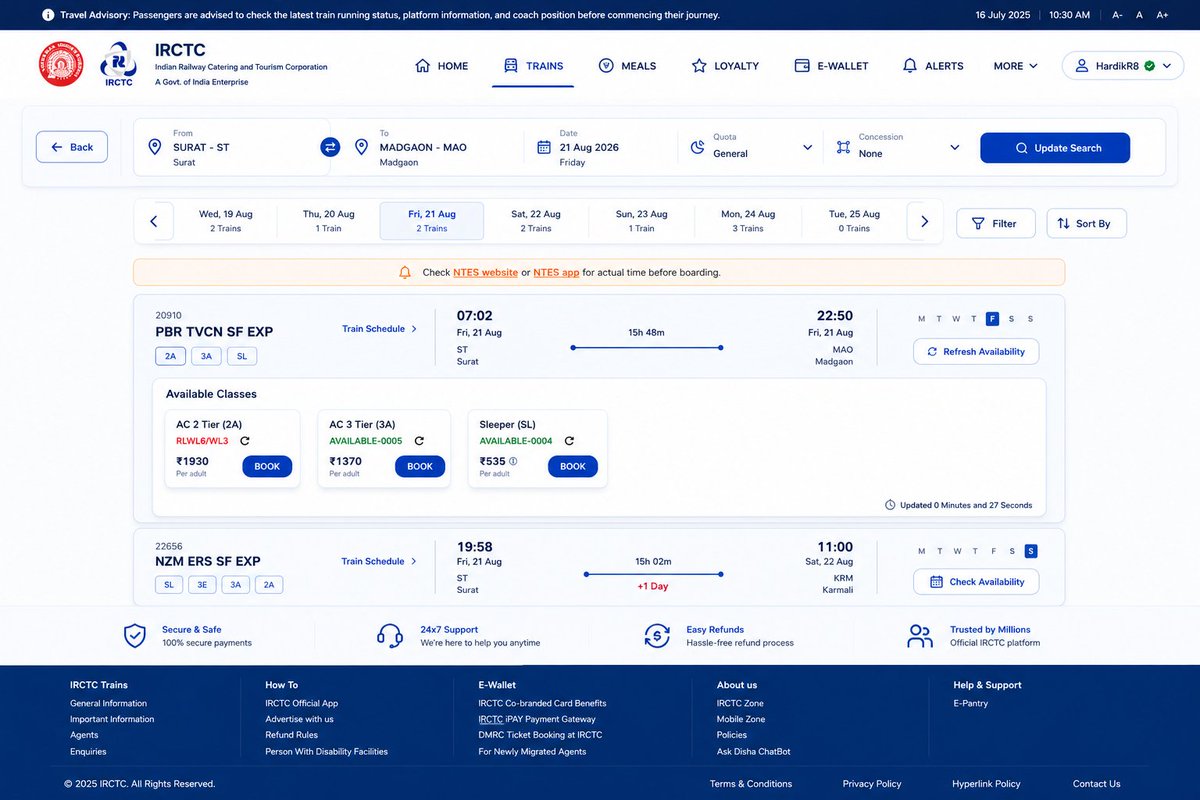The width and height of the screenshot is (1200, 800).
Task: Click the 24x7 Support headset icon
Action: 390,636
